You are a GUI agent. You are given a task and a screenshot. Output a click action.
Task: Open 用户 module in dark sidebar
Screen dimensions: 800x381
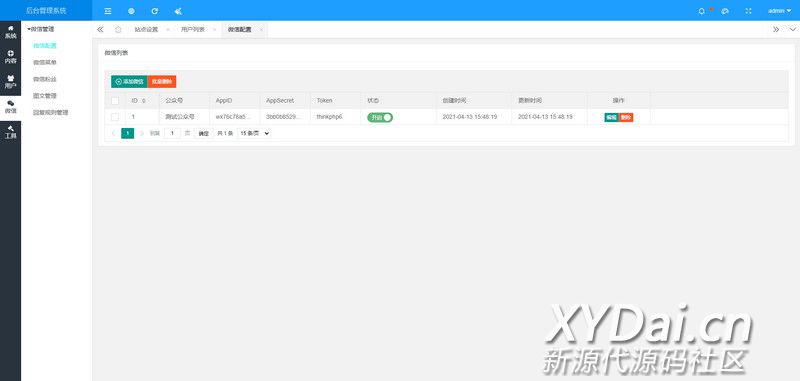click(10, 82)
